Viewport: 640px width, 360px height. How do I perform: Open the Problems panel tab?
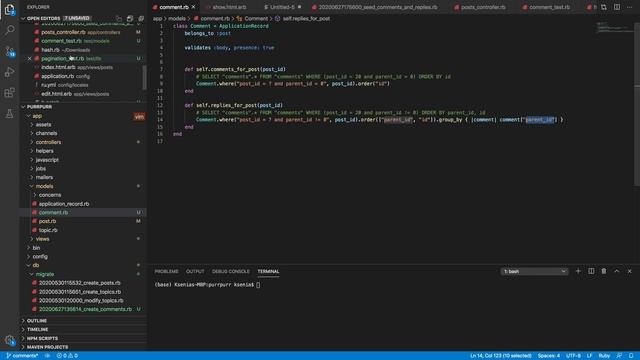(166, 271)
